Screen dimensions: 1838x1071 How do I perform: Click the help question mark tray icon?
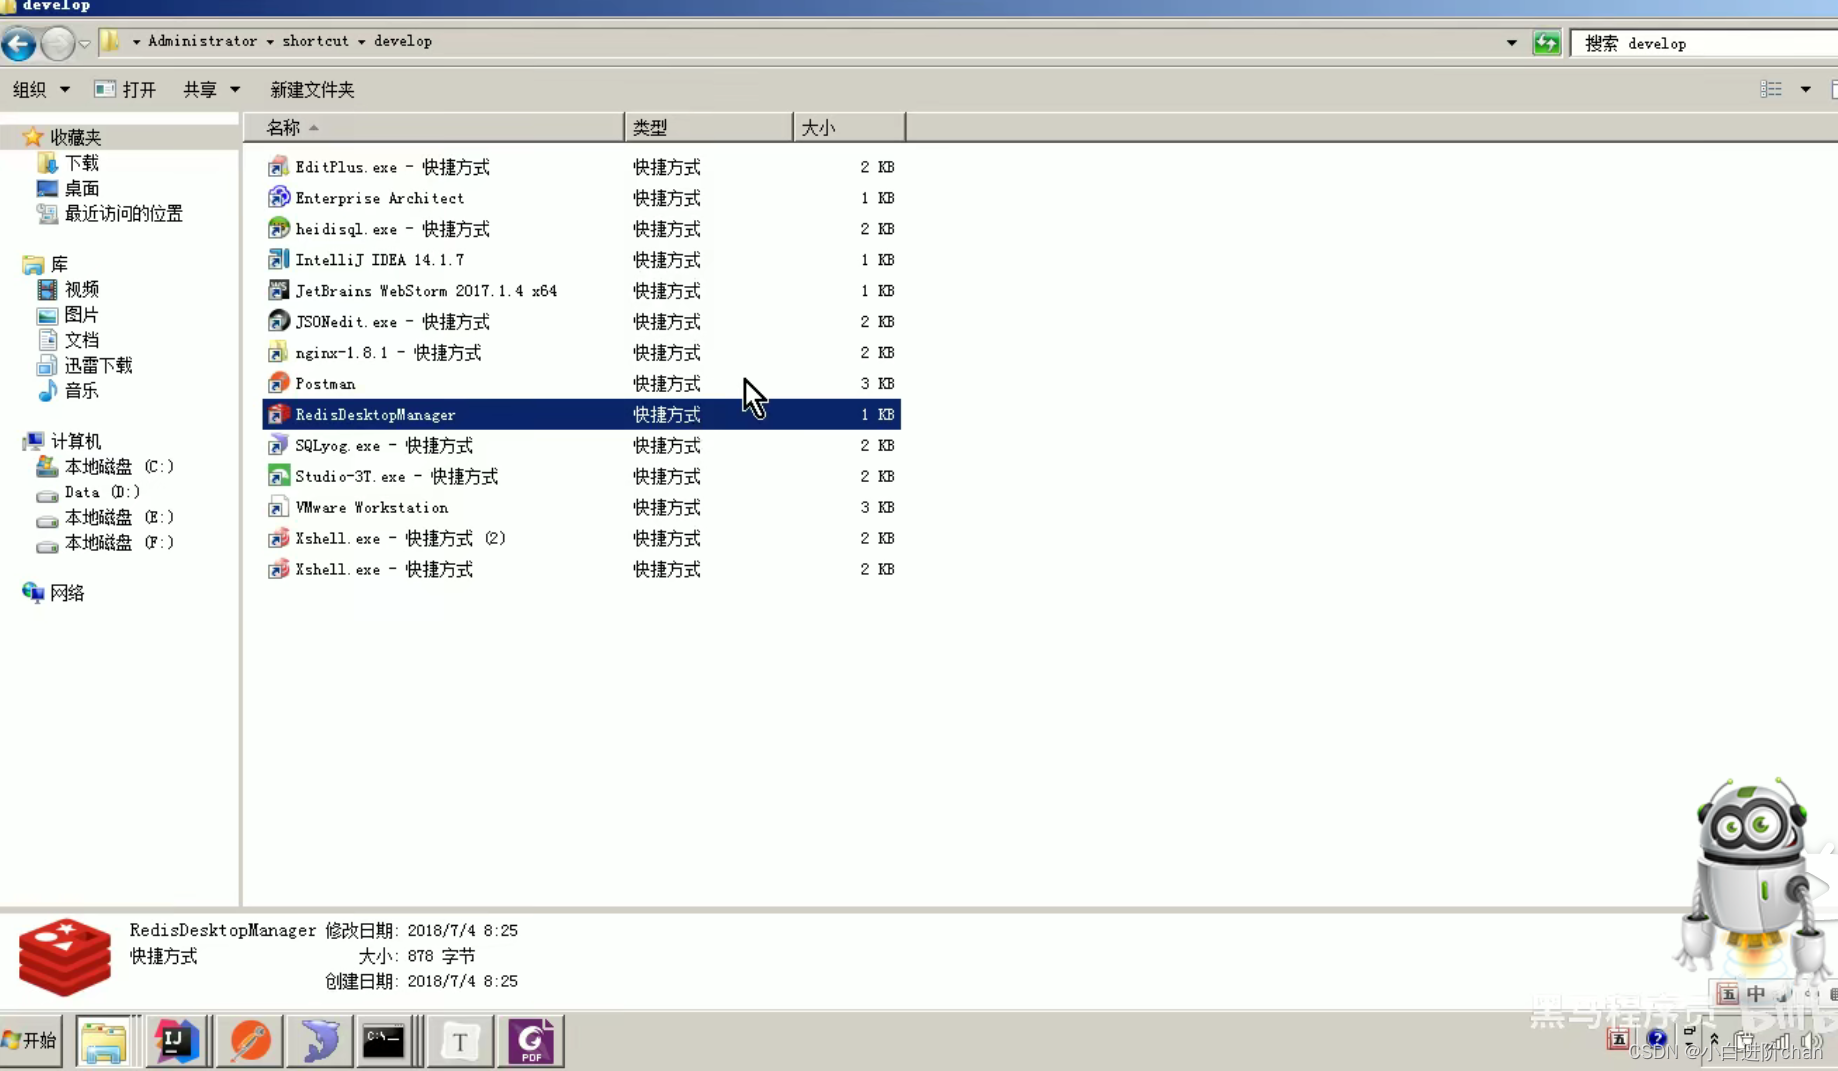[x=1656, y=1040]
